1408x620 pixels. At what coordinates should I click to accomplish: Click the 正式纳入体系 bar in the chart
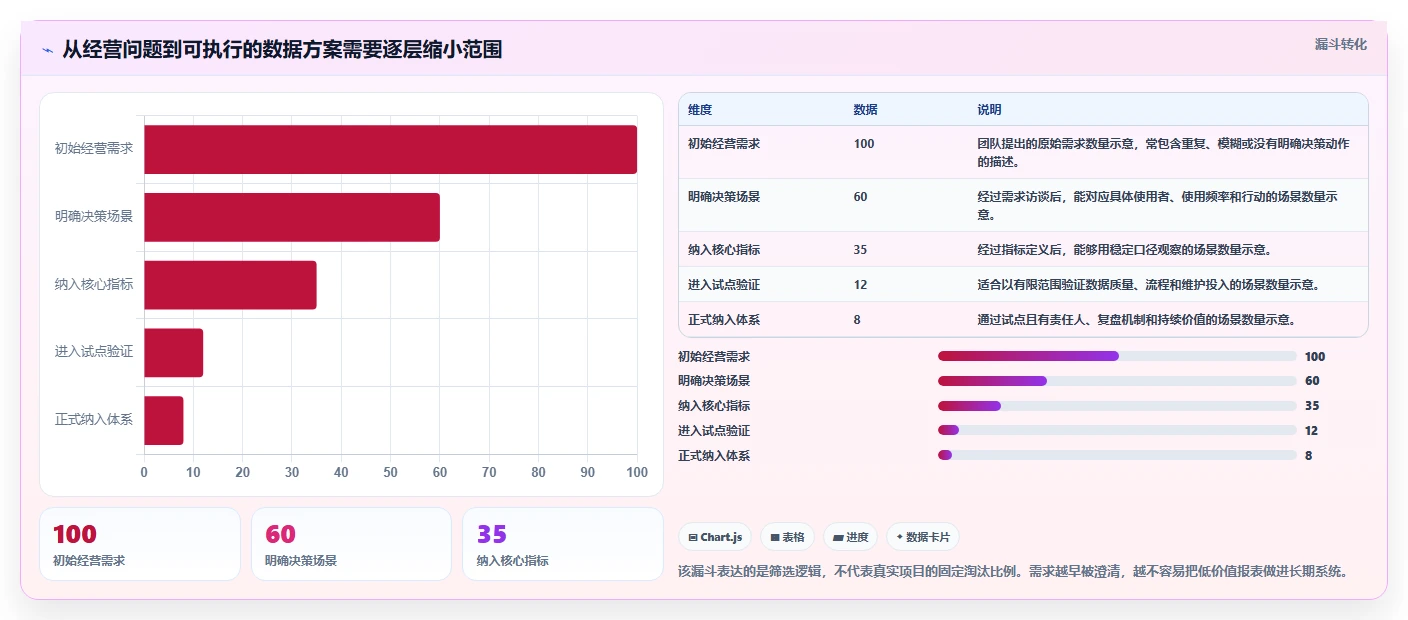(163, 420)
